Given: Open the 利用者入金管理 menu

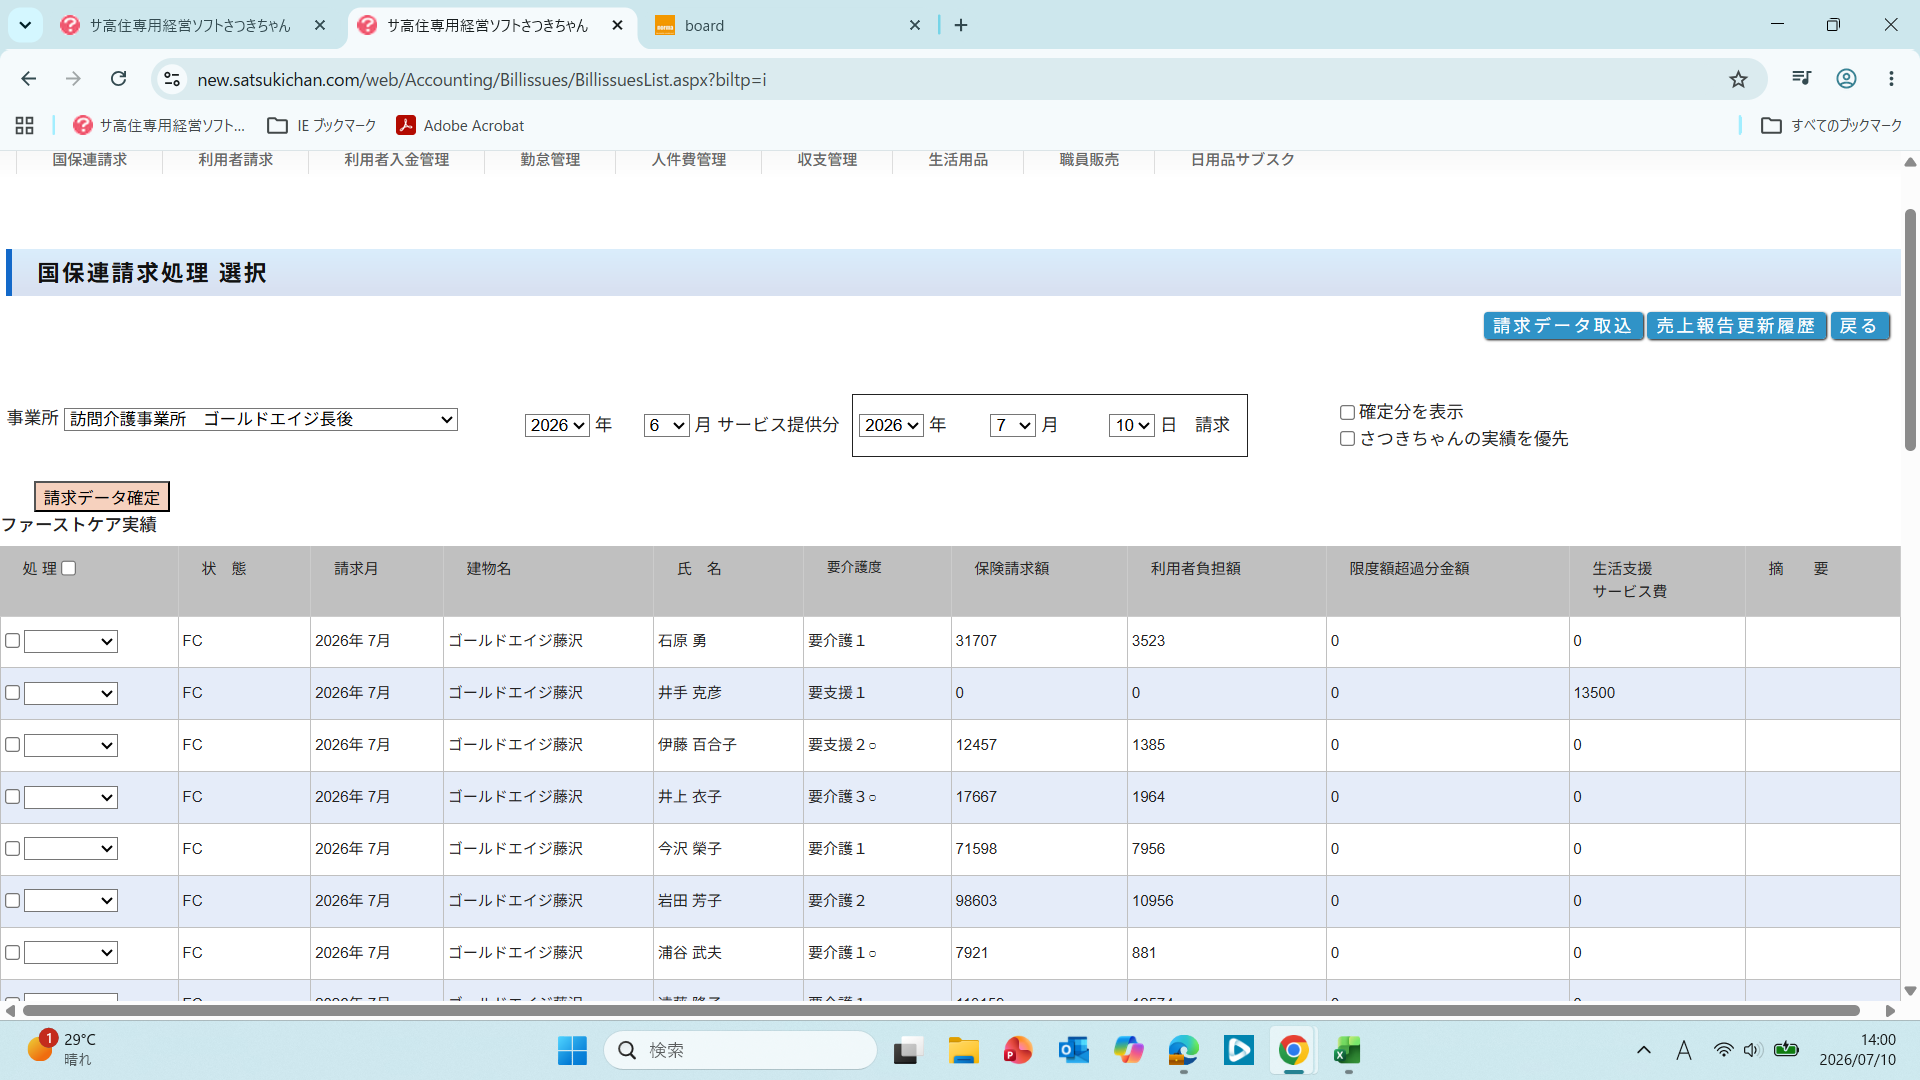Looking at the screenshot, I should (397, 160).
